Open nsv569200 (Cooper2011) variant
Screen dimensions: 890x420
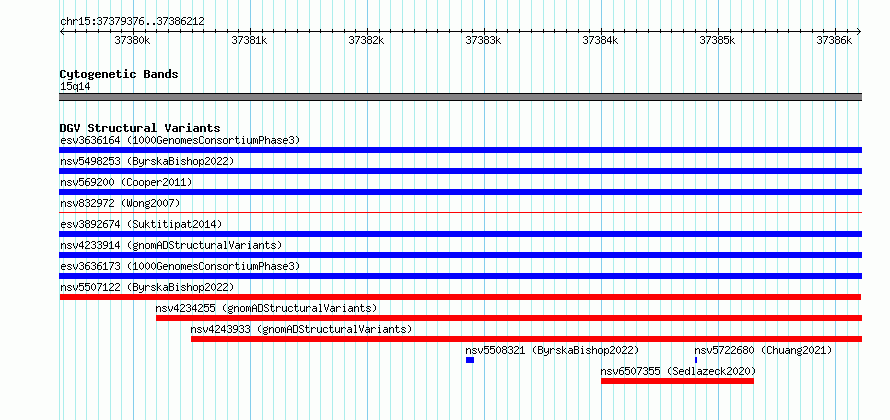tap(126, 182)
